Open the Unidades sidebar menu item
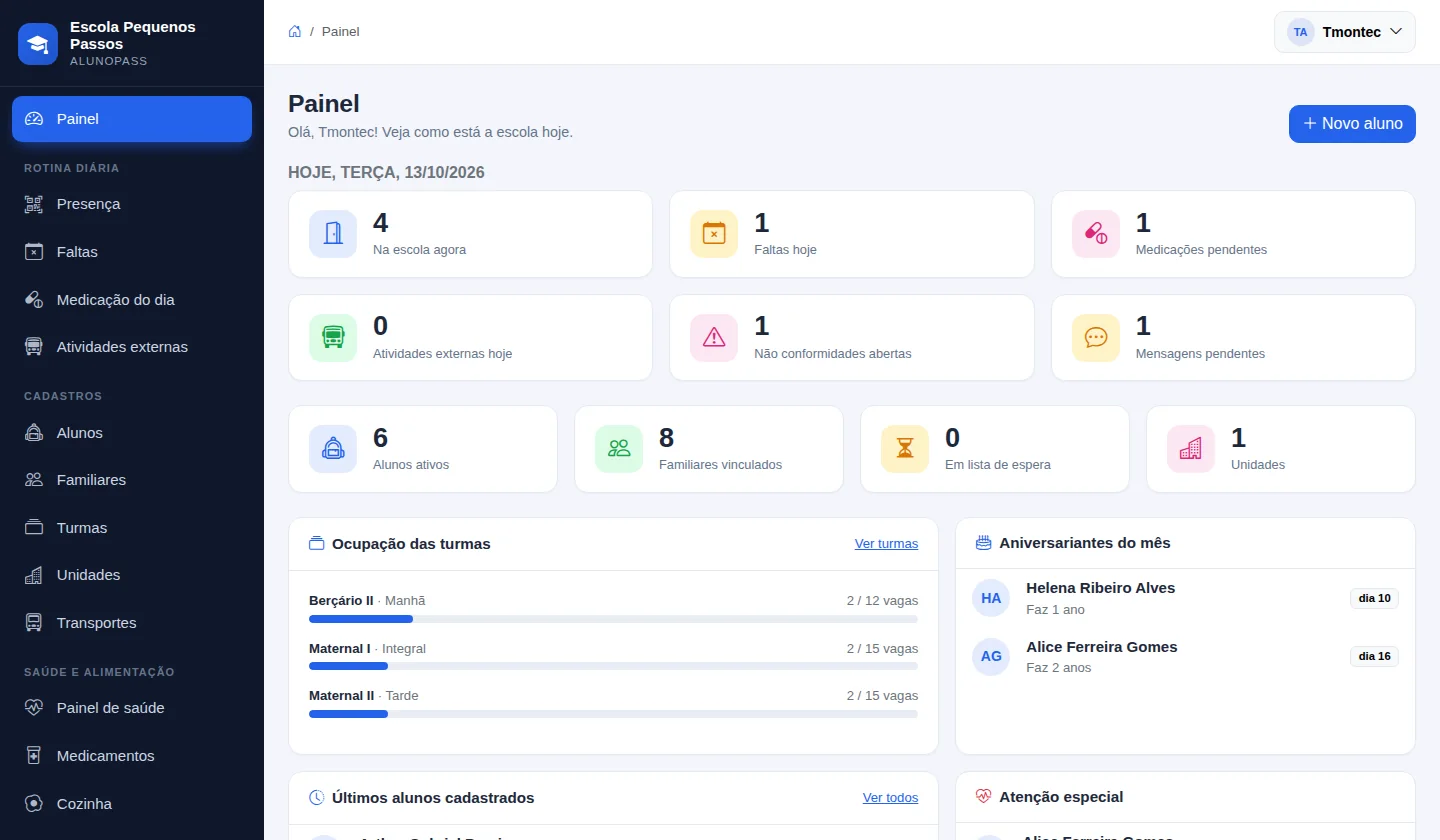This screenshot has height=840, width=1440. pos(132,575)
